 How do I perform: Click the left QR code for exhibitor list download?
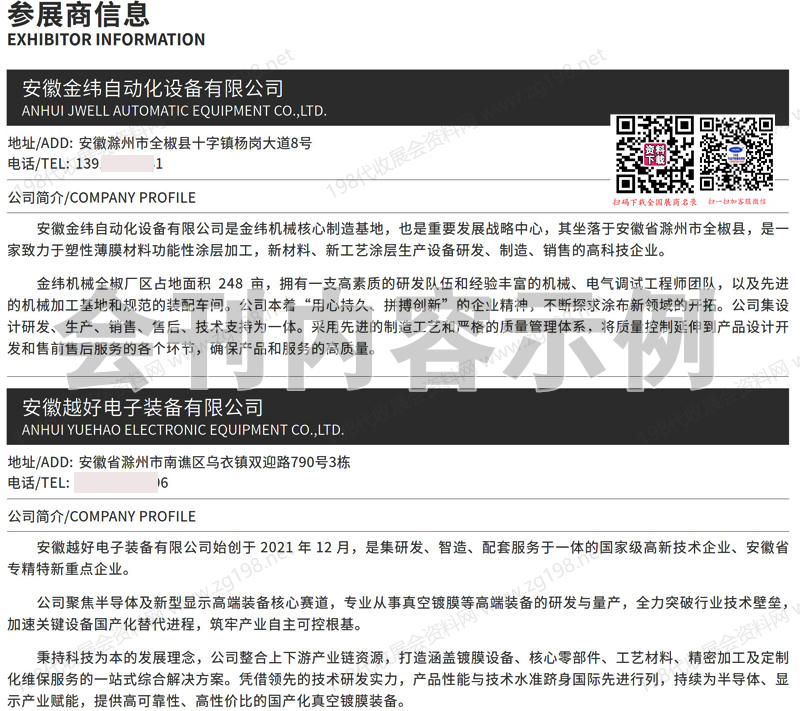[654, 155]
